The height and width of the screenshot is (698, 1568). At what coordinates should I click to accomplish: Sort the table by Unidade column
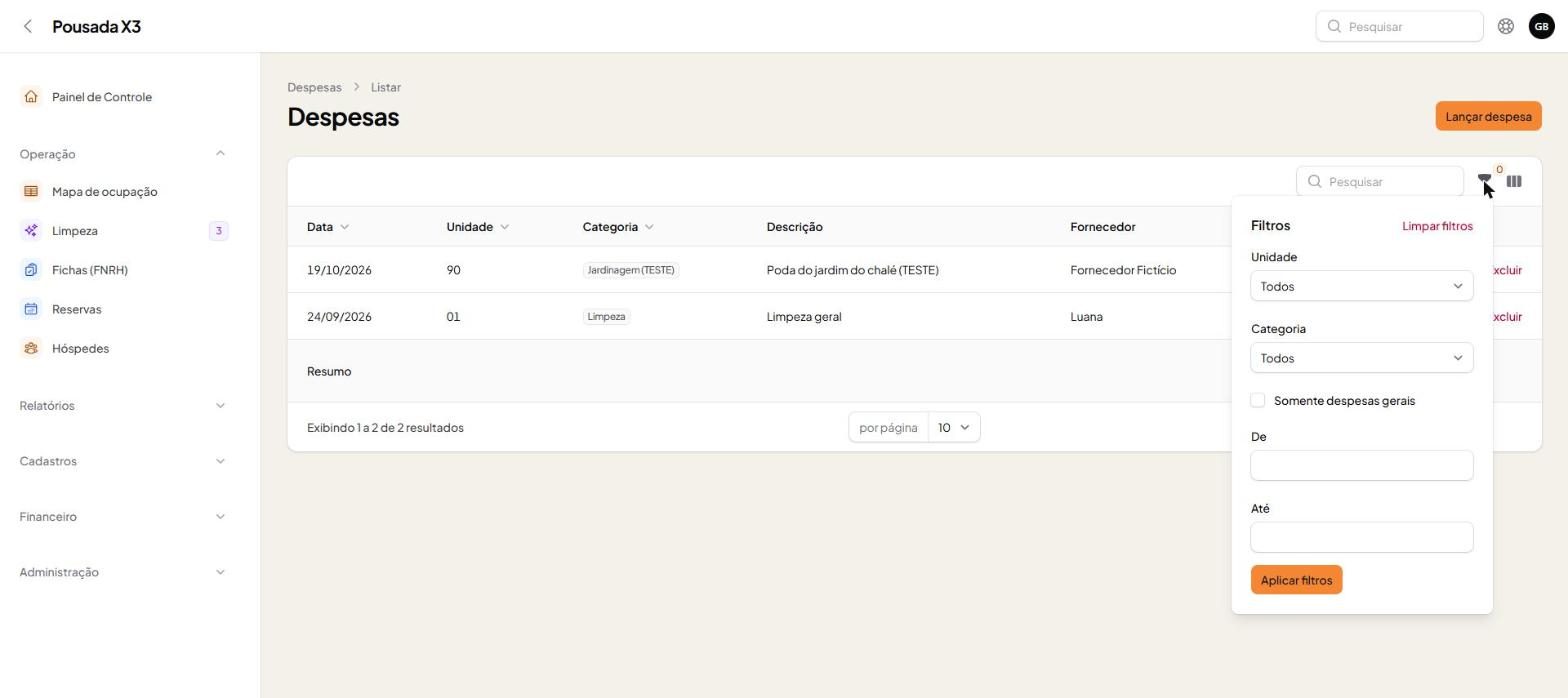tap(477, 227)
